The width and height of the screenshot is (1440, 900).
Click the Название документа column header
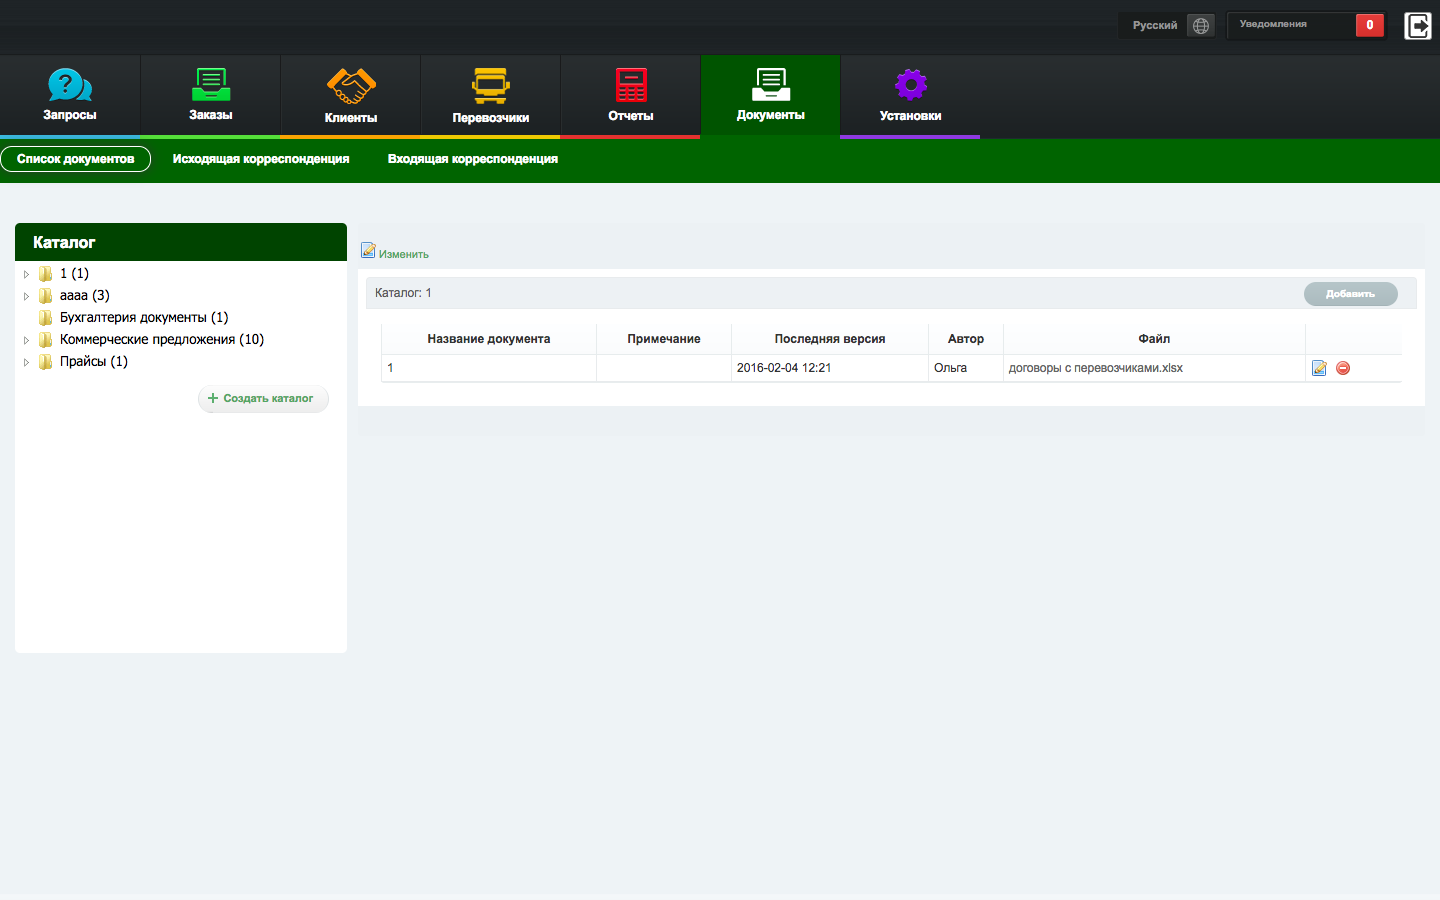click(489, 339)
